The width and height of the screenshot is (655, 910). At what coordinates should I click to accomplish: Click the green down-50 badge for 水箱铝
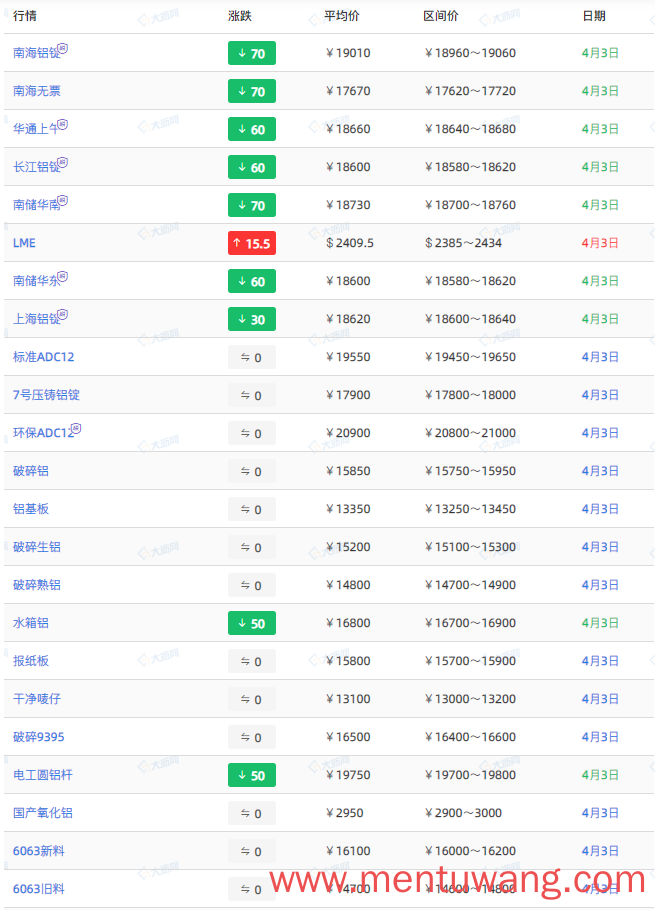(x=252, y=623)
